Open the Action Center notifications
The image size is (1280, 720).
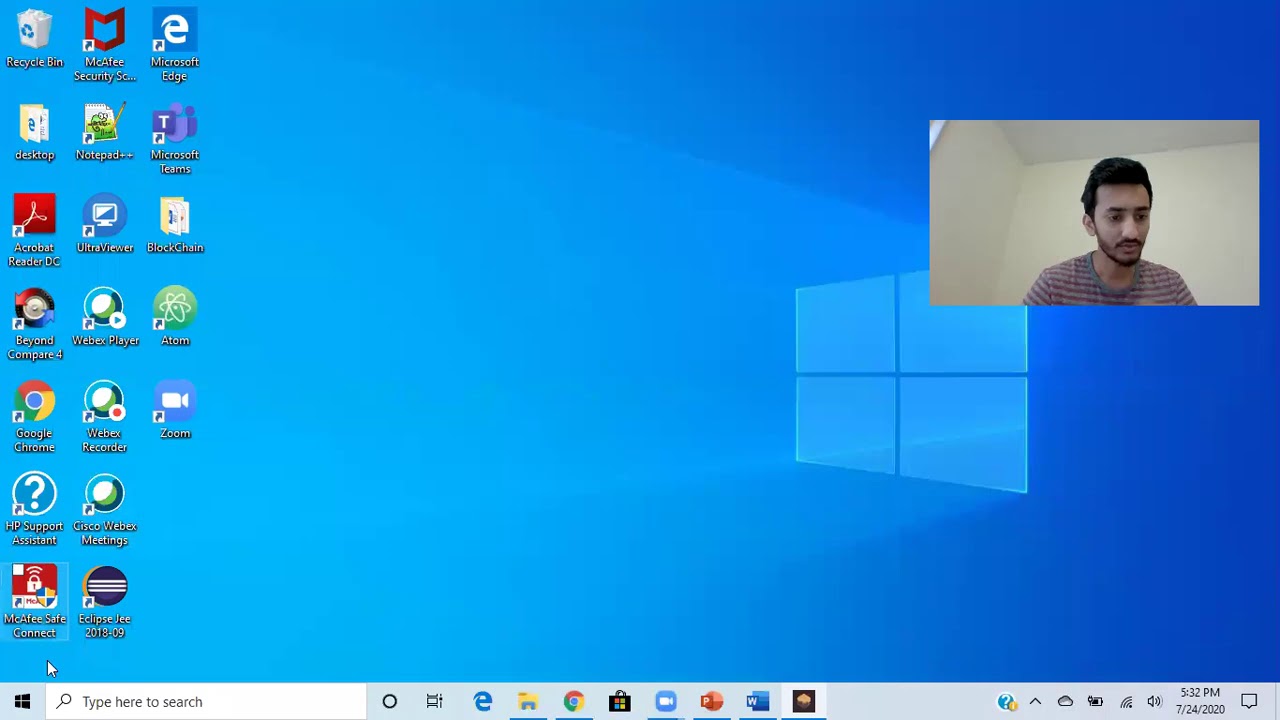click(1249, 702)
